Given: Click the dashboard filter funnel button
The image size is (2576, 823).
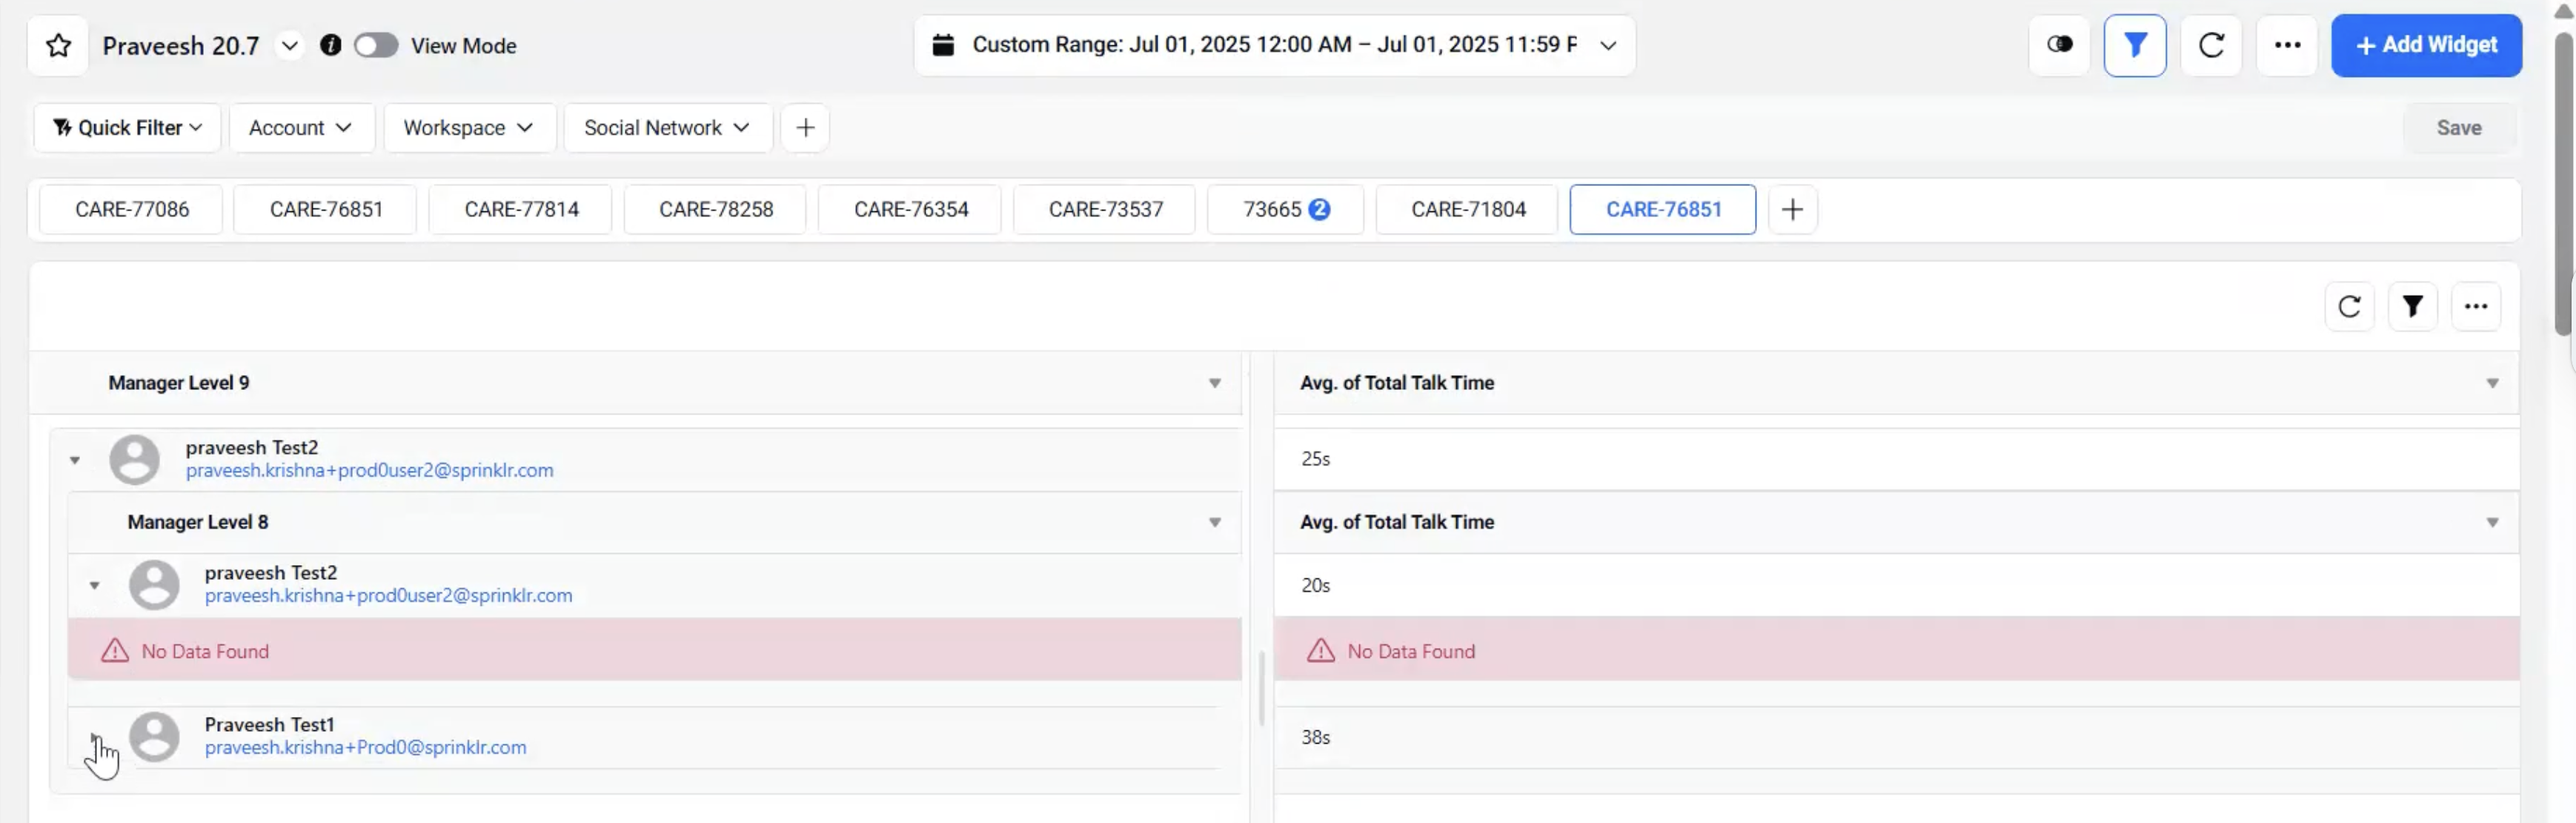Looking at the screenshot, I should point(2135,45).
